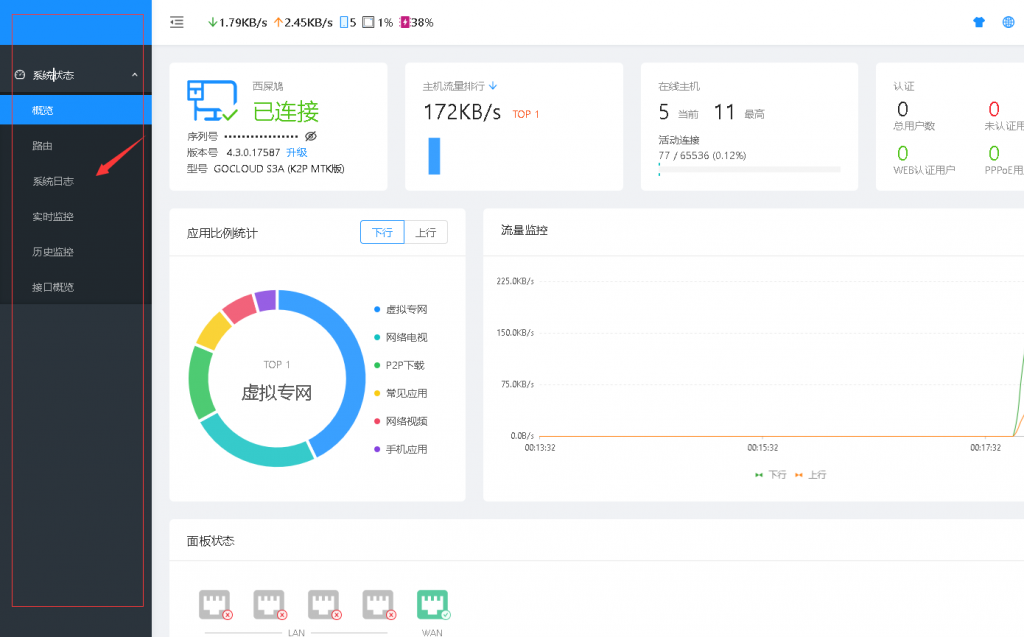Toggle the 上行 series in chart legend
The image size is (1024, 637).
[x=811, y=475]
